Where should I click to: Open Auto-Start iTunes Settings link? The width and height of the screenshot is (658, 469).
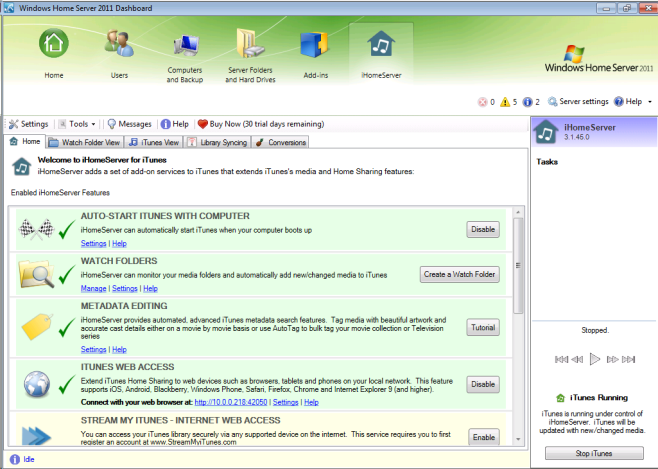point(94,244)
